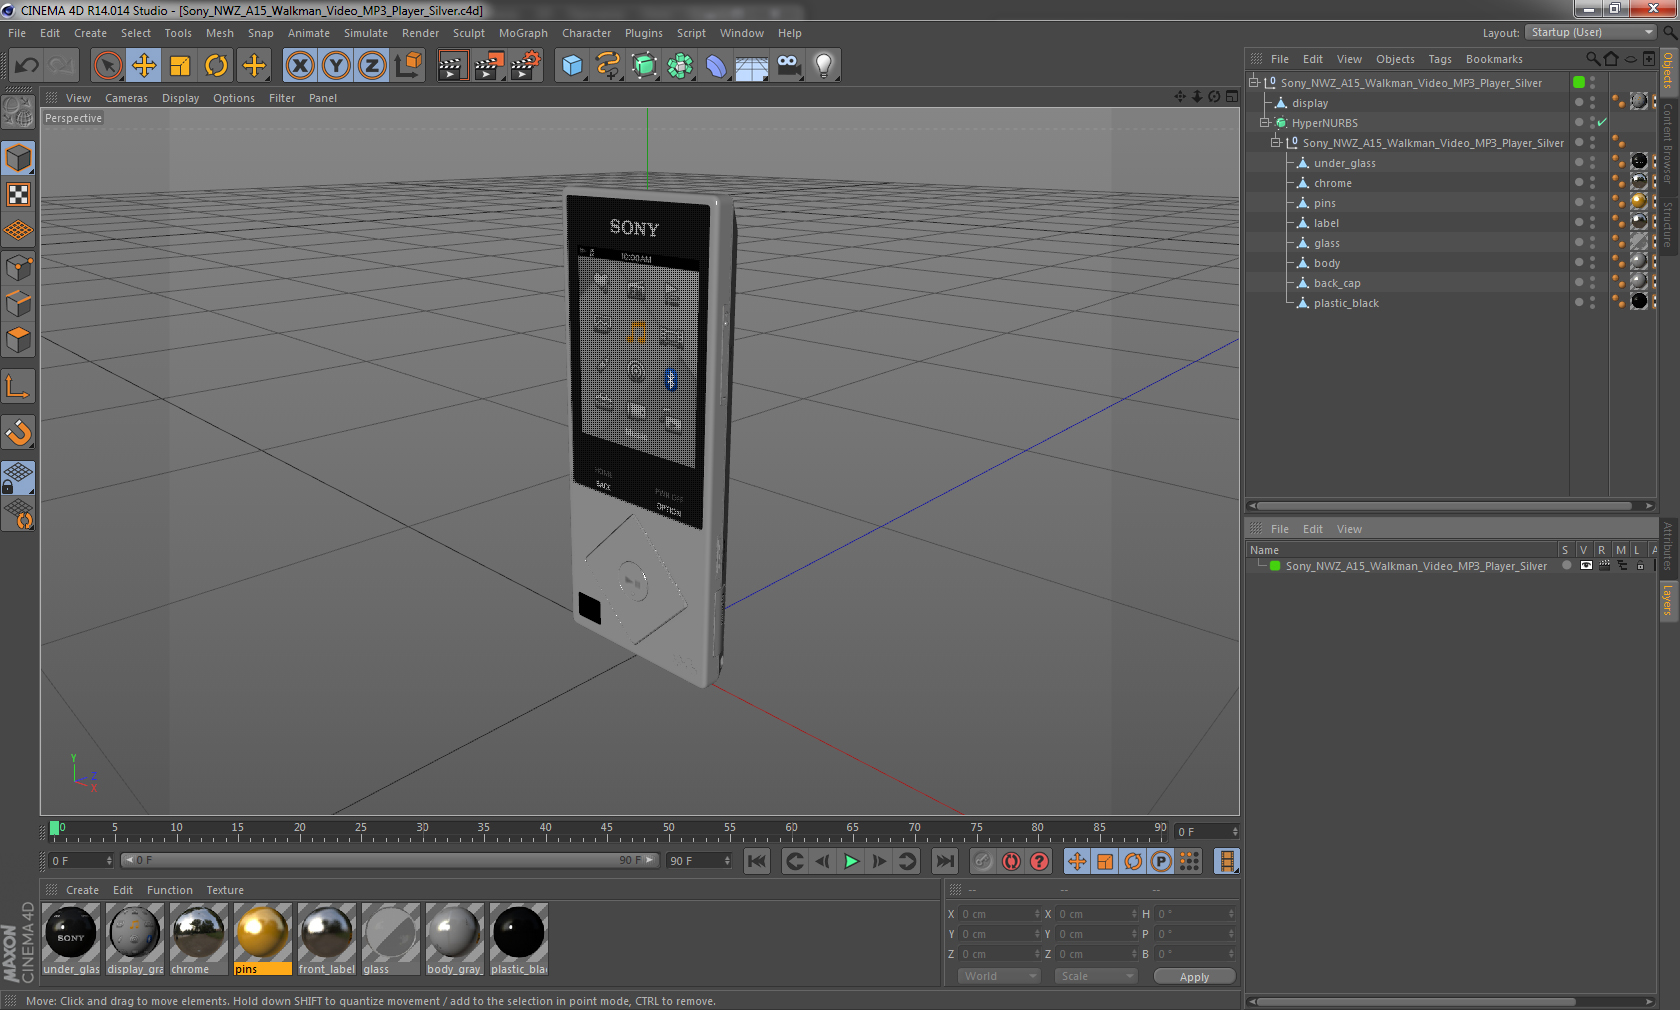This screenshot has height=1010, width=1680.
Task: Select the glass object in tree
Action: pyautogui.click(x=1326, y=243)
